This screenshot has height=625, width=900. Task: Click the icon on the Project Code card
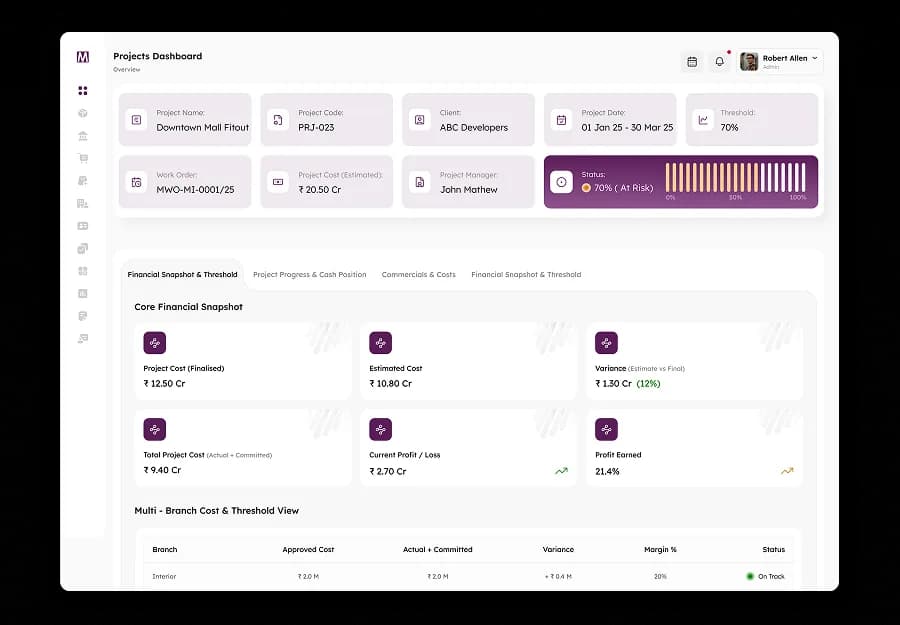(x=278, y=120)
